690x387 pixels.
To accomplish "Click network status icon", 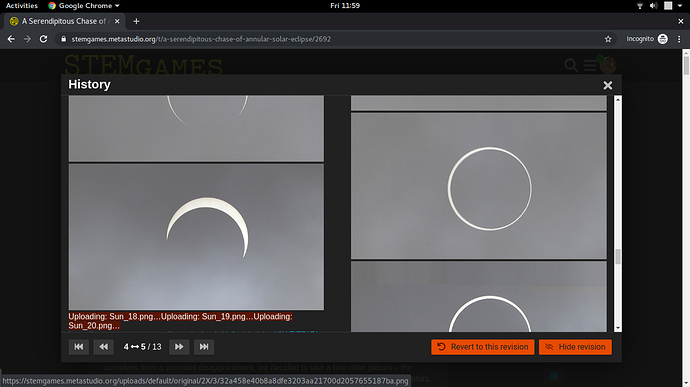I will pyautogui.click(x=640, y=6).
